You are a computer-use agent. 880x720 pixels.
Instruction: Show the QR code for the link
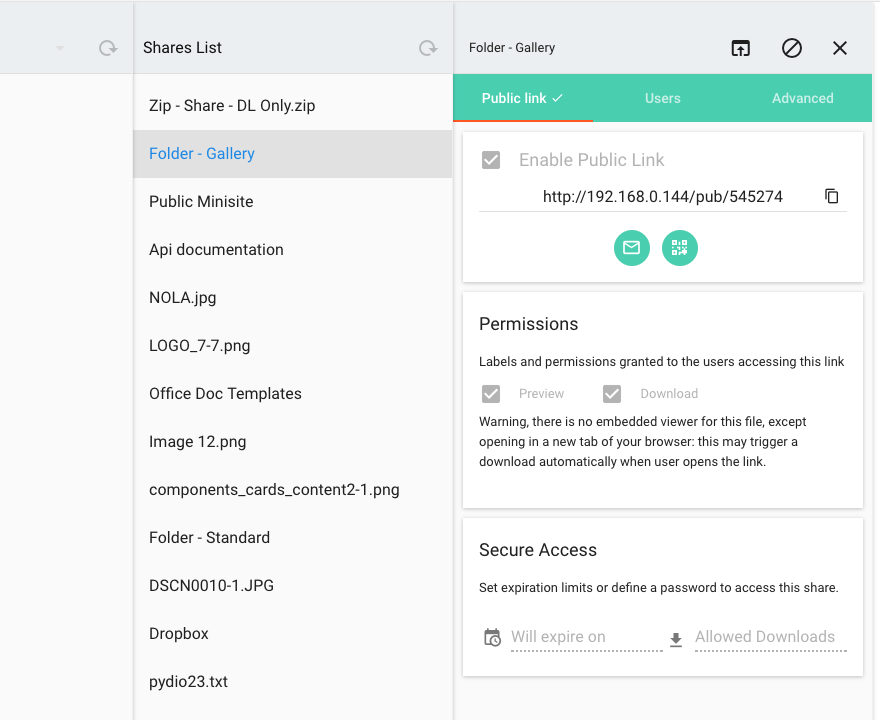click(x=680, y=248)
